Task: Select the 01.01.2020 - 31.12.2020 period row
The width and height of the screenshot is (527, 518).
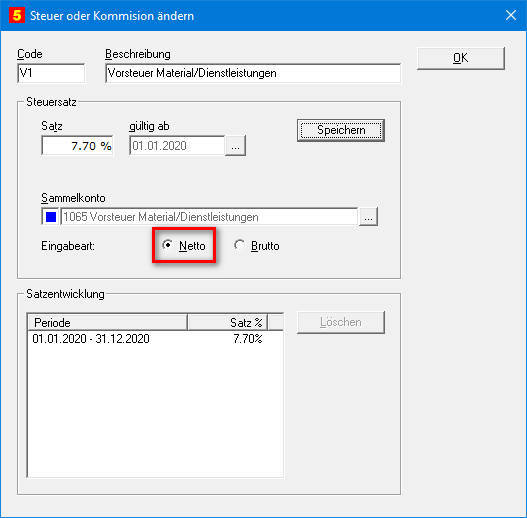Action: point(155,338)
